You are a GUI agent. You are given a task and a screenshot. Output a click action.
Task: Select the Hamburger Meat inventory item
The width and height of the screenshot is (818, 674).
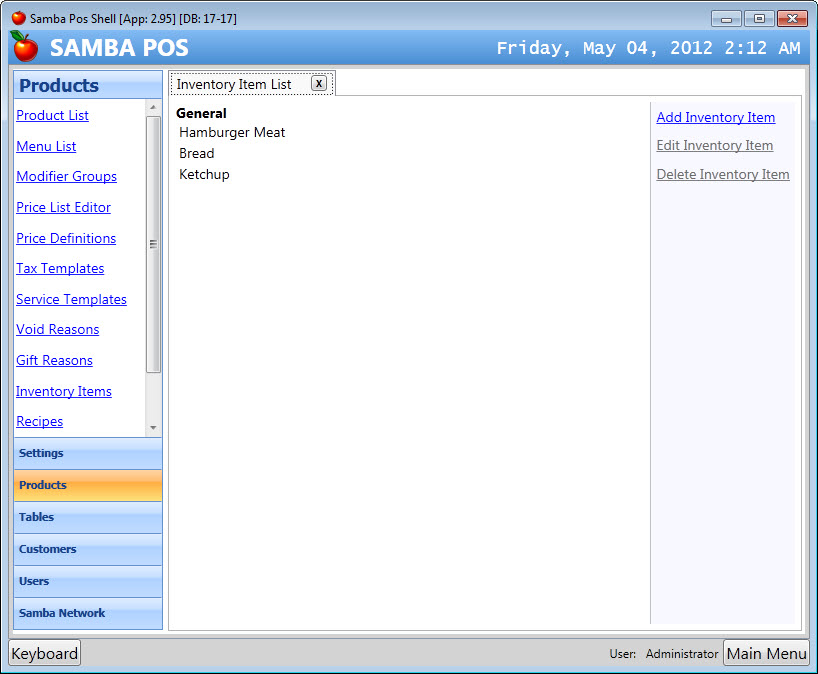pos(232,133)
